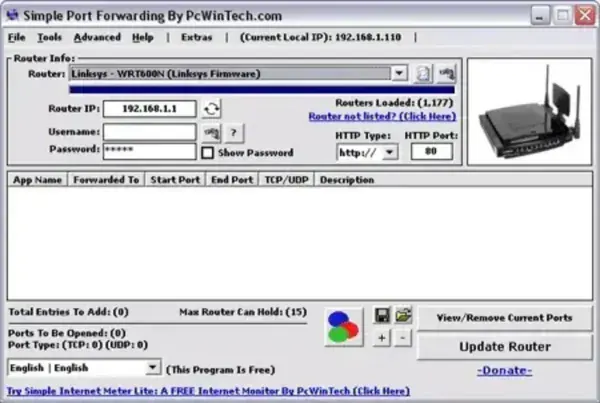Screen dimensions: 600x403
Task: Click the (This Program Is Free) text
Action: click(x=221, y=370)
